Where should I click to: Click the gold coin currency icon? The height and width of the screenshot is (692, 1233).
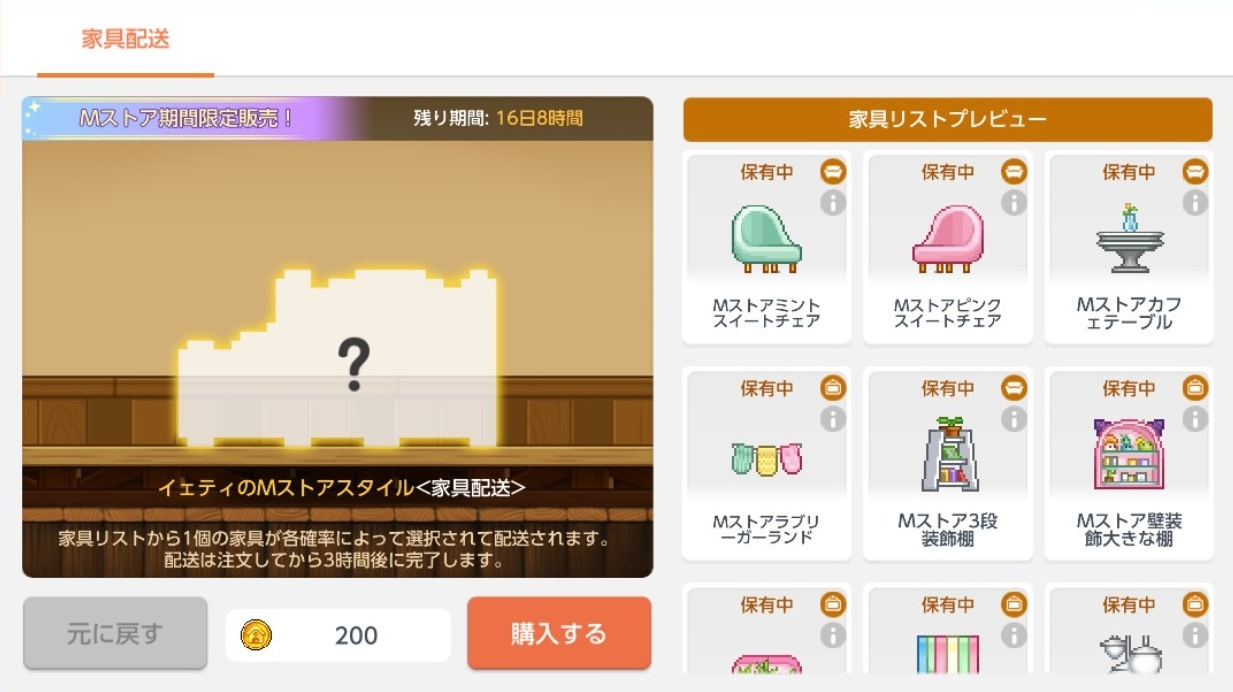point(257,635)
